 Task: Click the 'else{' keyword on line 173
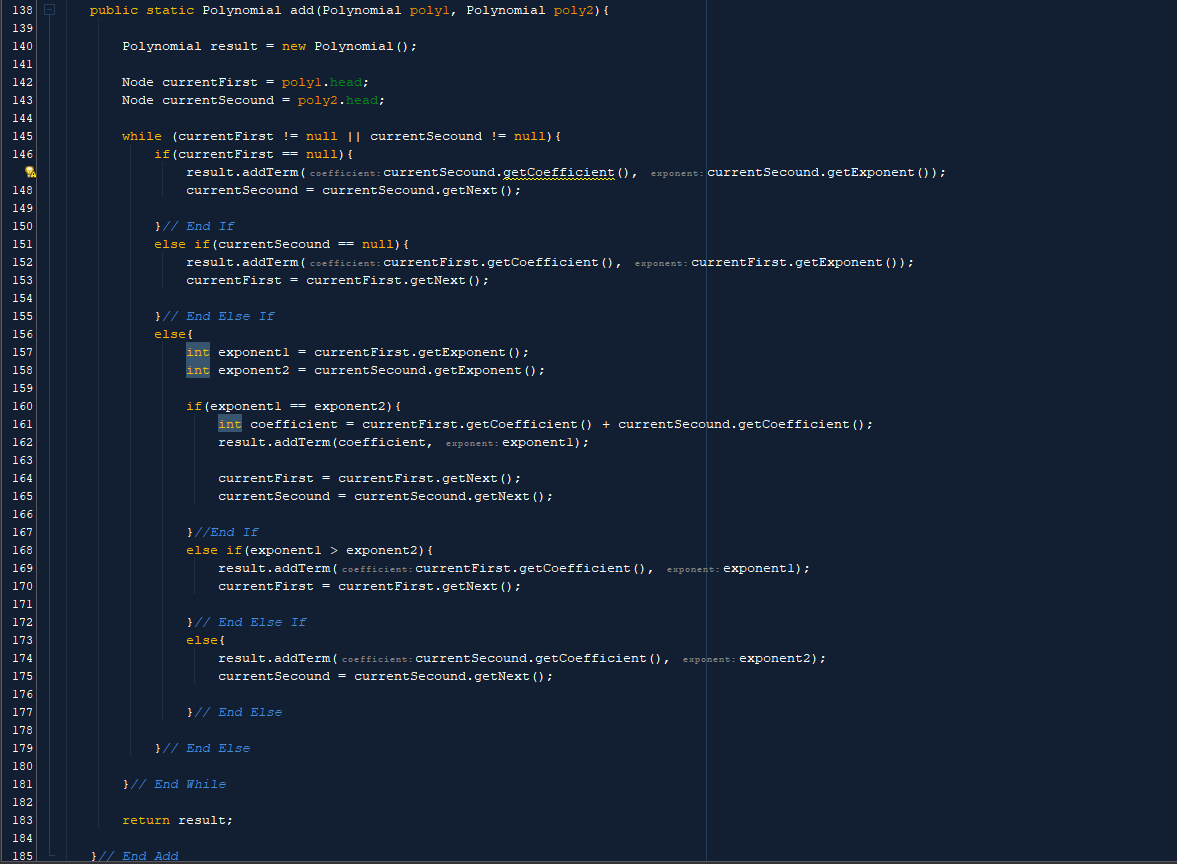coord(206,641)
